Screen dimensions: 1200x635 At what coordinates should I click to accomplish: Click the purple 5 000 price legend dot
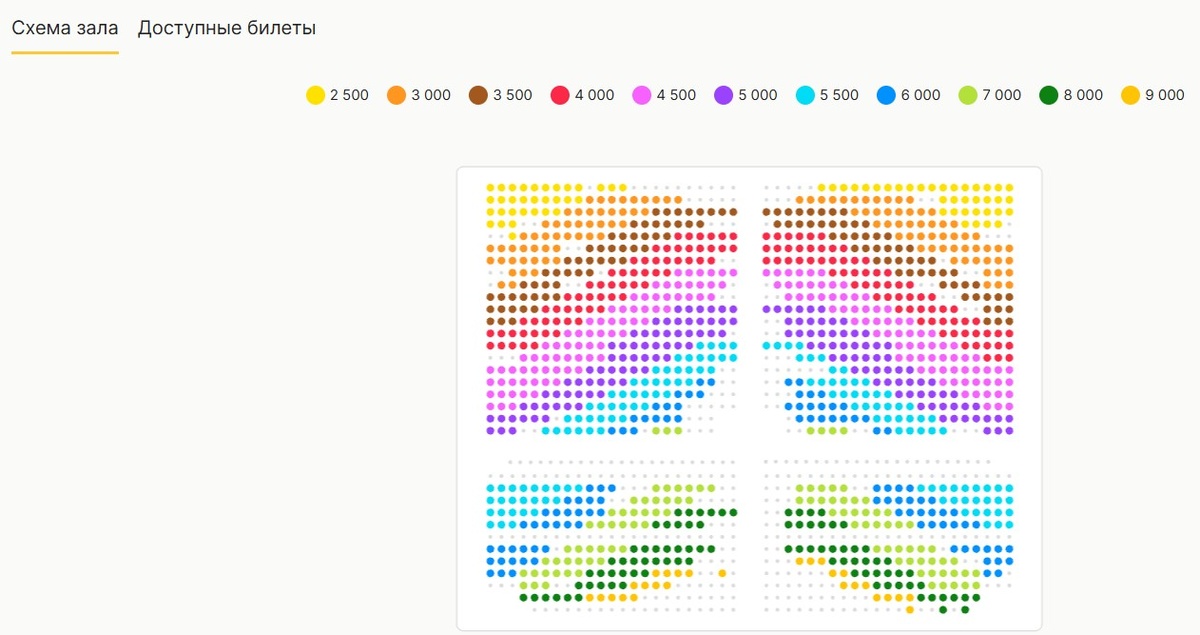pos(723,95)
